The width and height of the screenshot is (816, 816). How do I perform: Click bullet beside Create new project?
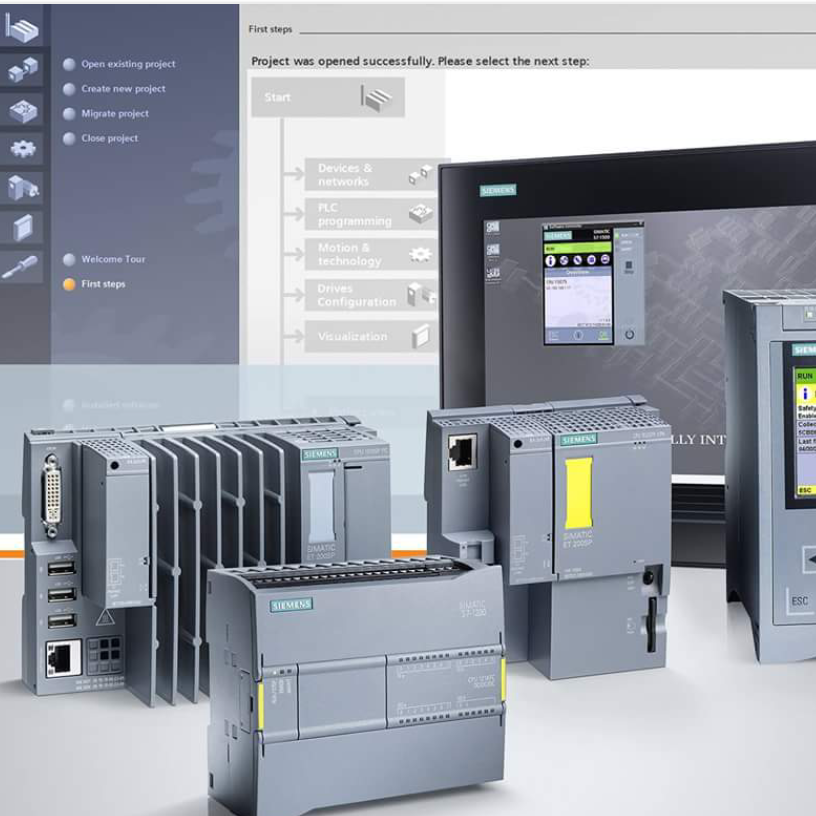(69, 89)
